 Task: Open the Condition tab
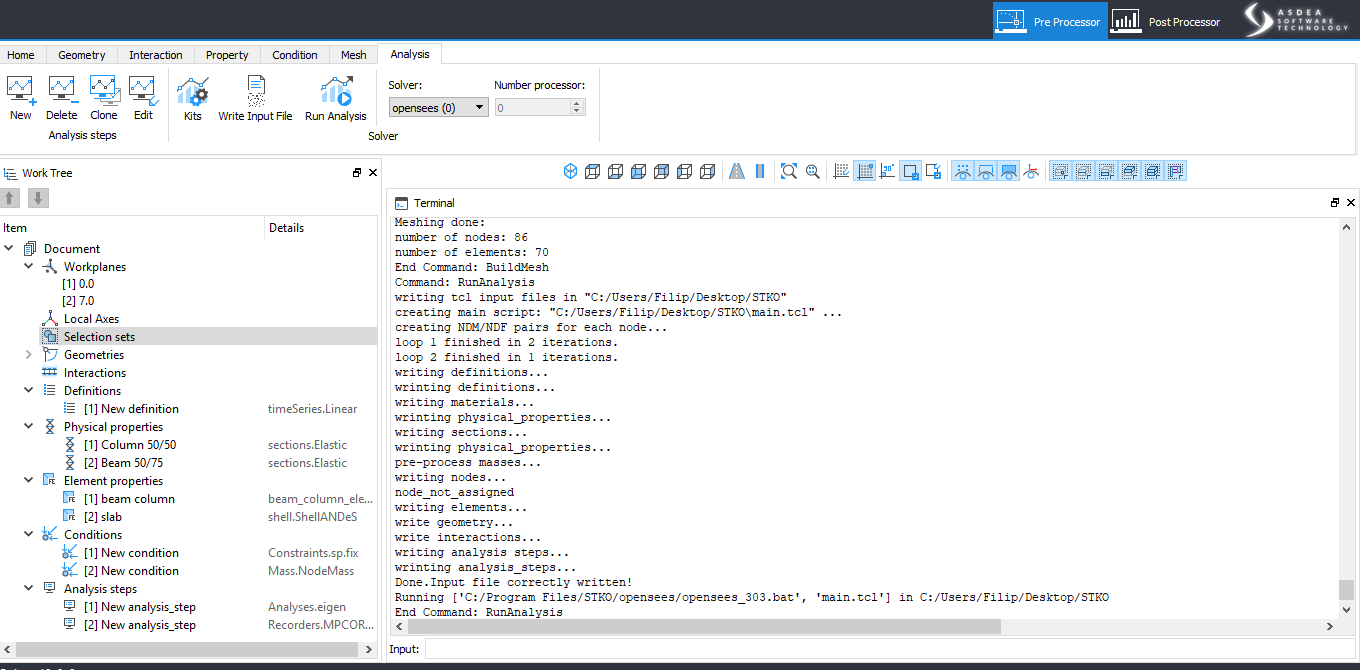[x=295, y=55]
